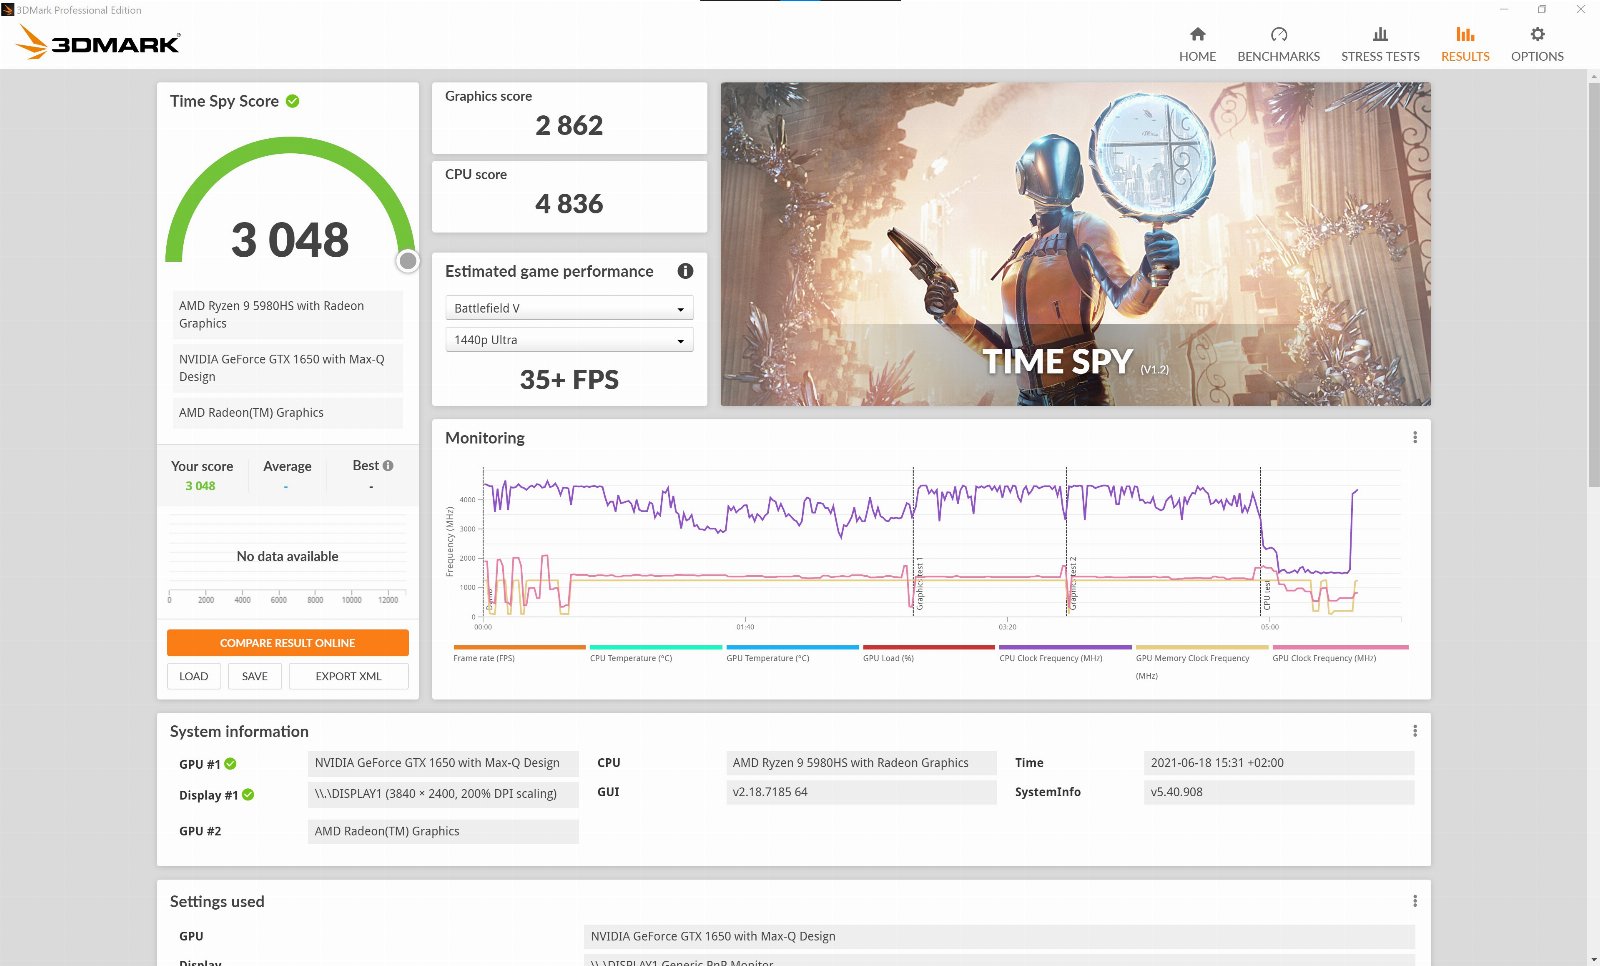This screenshot has width=1600, height=966.
Task: Click the LOAD button
Action: point(193,676)
